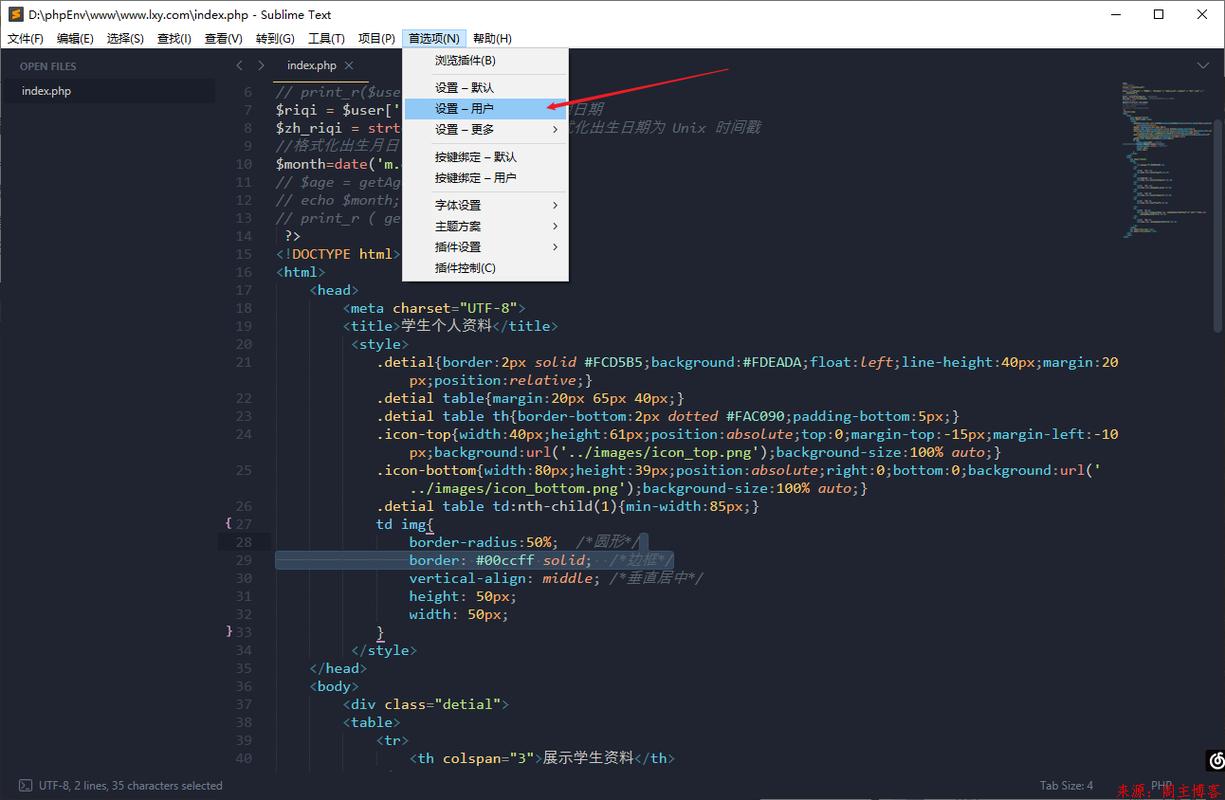Place cursor on the <meta charset="UTF-8"> line
1225x800 pixels.
coord(434,308)
